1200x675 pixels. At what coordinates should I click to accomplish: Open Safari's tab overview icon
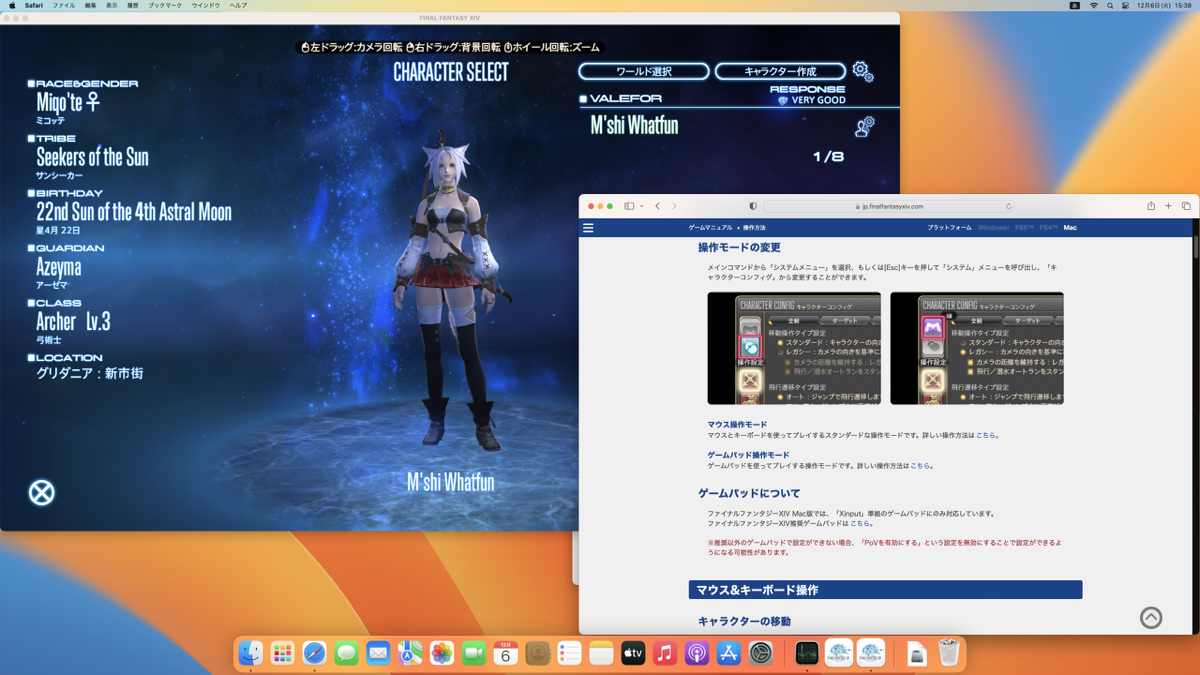(1186, 206)
